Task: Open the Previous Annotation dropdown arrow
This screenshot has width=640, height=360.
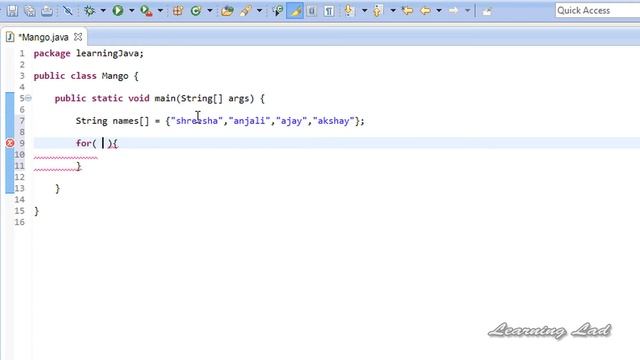Action: tap(393, 11)
